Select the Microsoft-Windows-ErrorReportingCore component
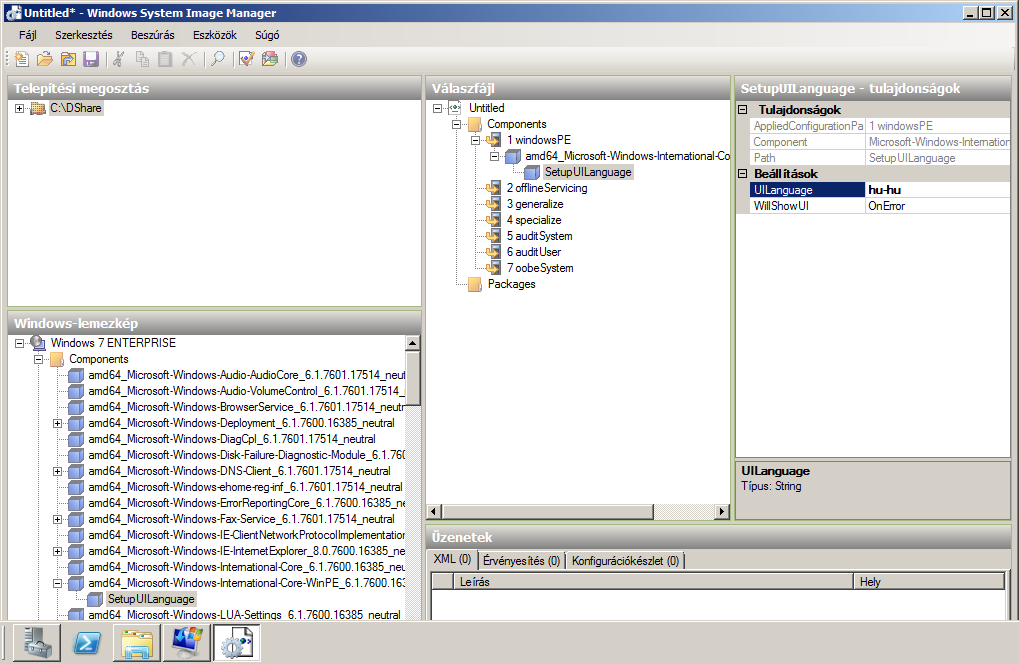1019x664 pixels. coord(246,503)
